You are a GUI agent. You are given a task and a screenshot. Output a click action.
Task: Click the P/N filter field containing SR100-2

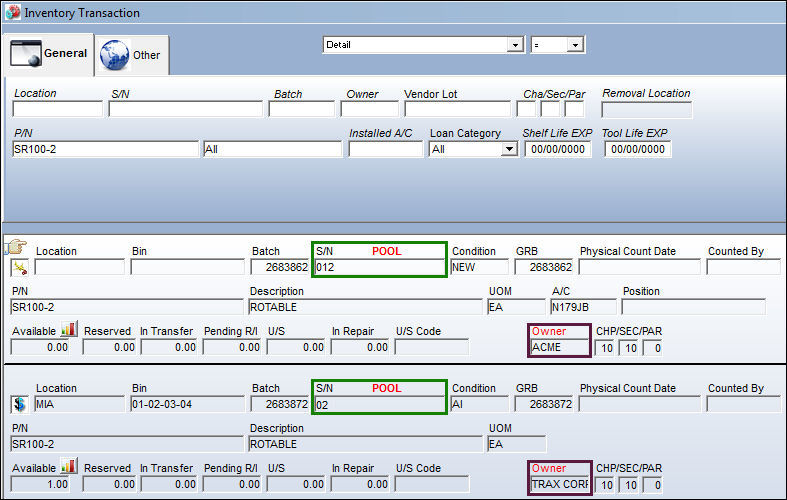click(x=105, y=149)
